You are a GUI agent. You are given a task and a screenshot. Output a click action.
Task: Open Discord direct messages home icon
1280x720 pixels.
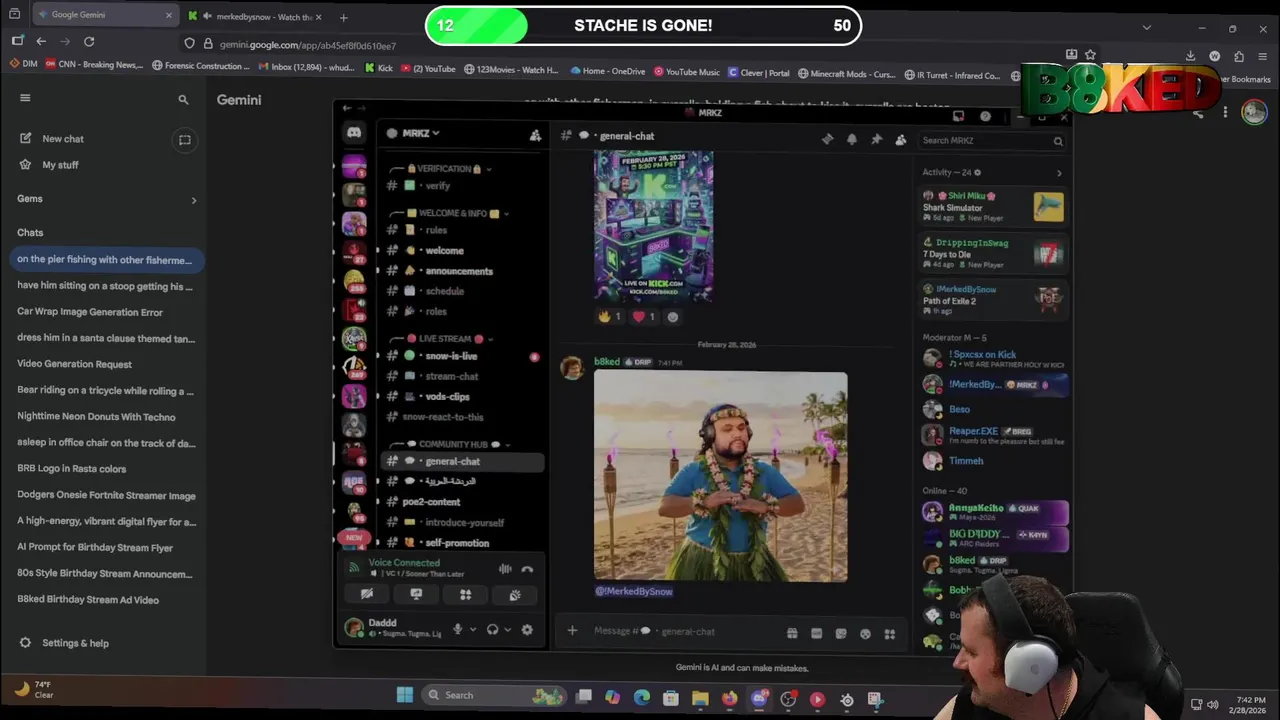pos(354,133)
